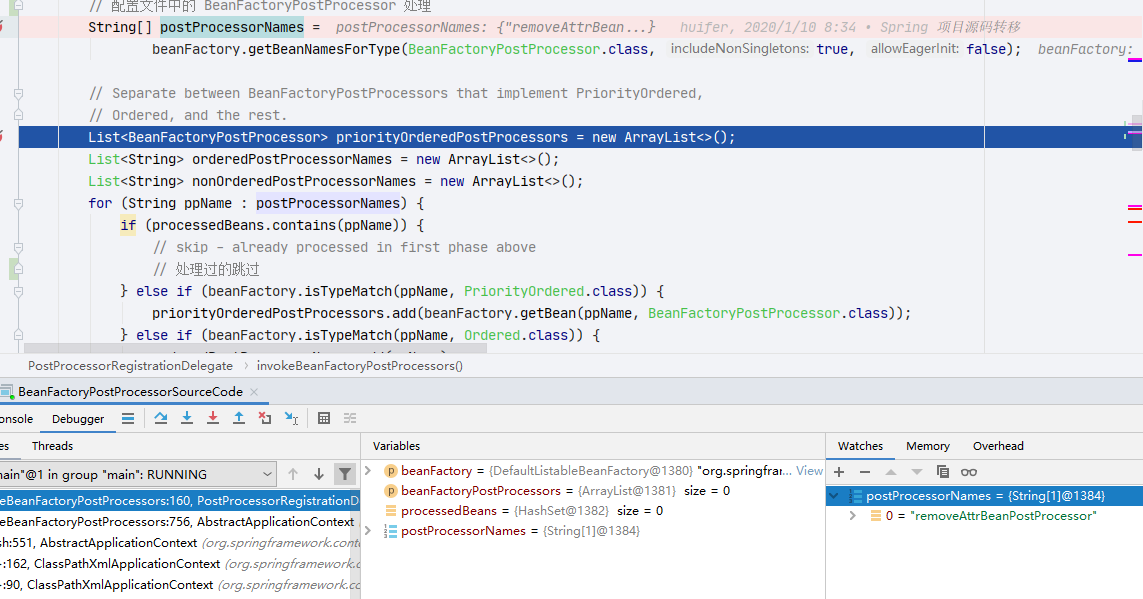The width and height of the screenshot is (1143, 599).
Task: Open the Evaluate Expression calculator icon
Action: click(x=324, y=418)
